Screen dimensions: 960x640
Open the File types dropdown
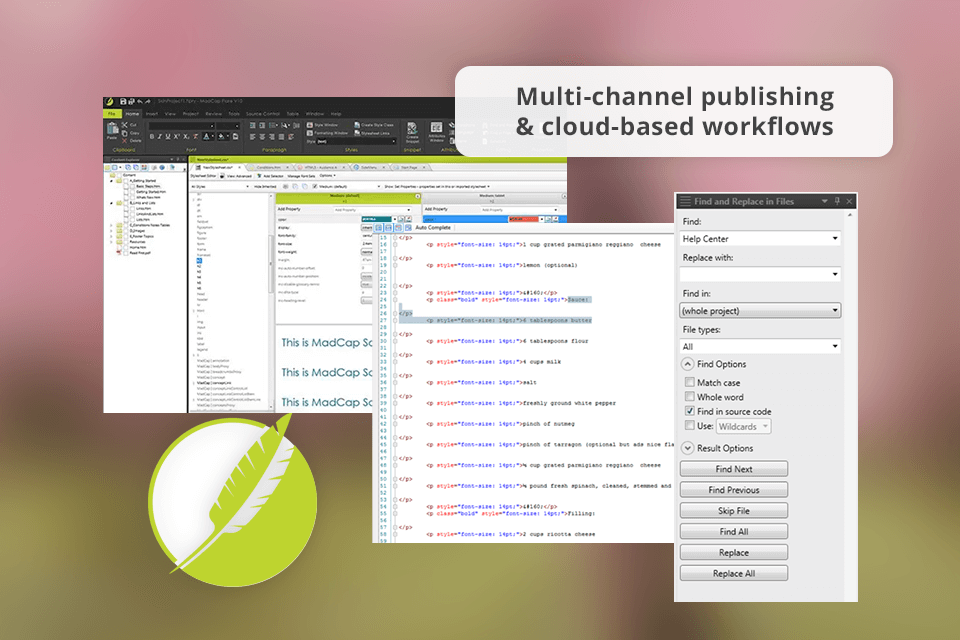point(835,347)
